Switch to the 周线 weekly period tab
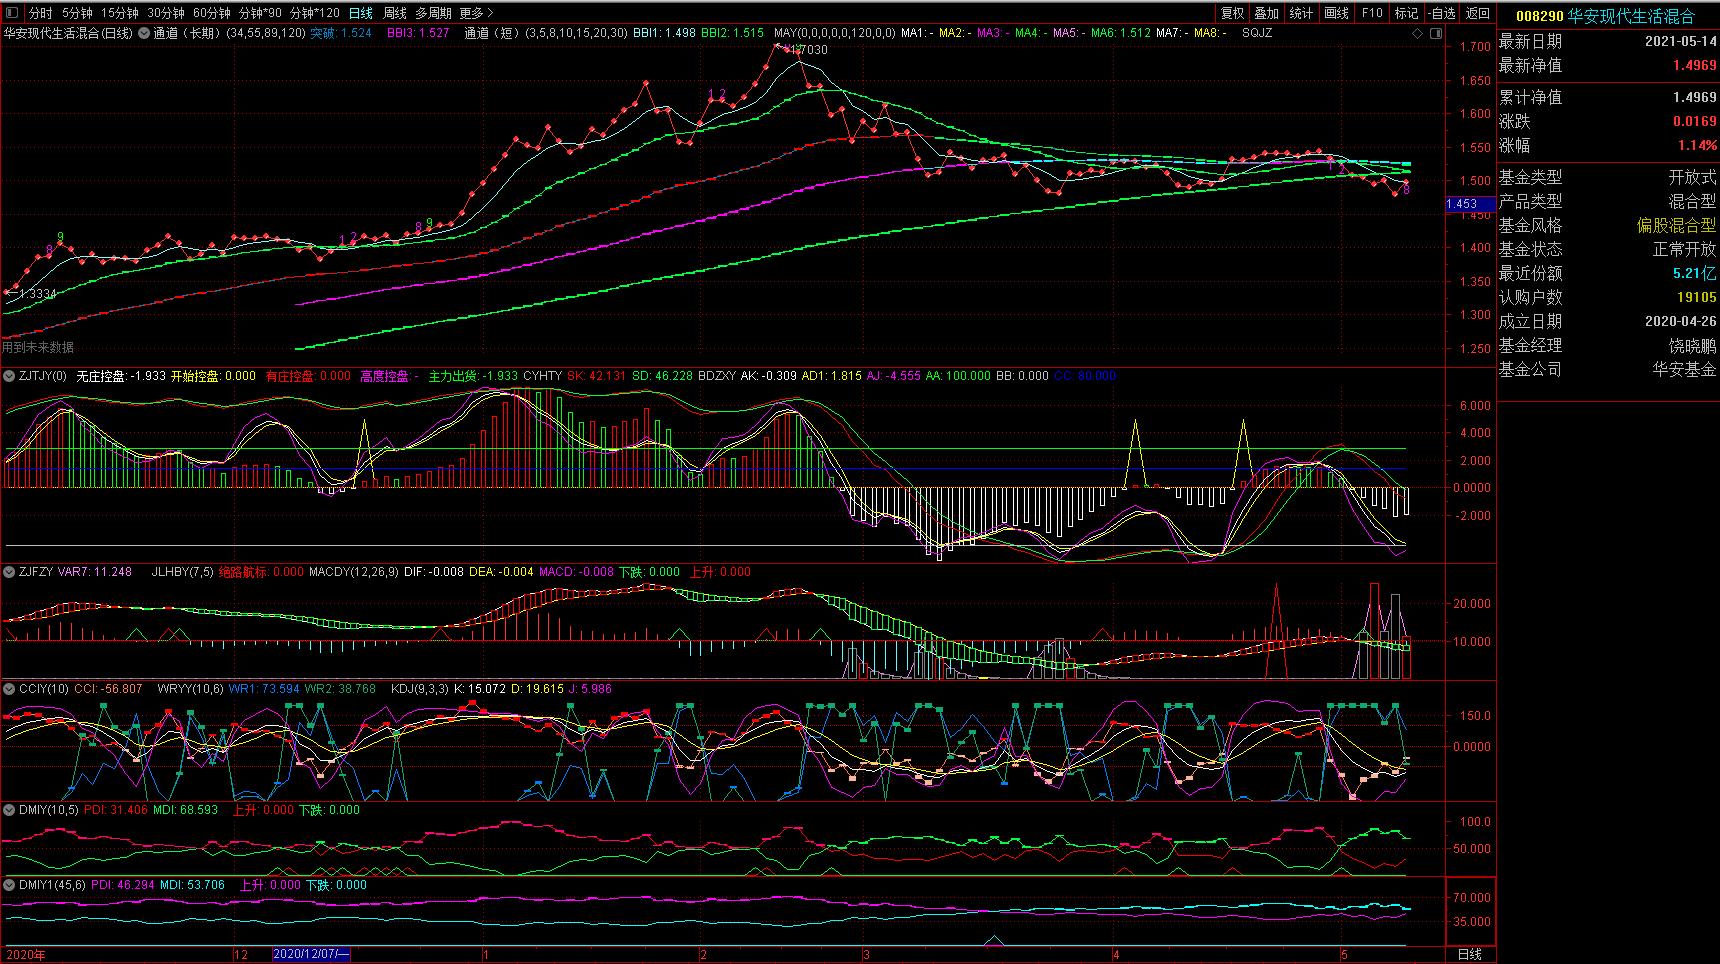This screenshot has height=964, width=1720. click(x=395, y=13)
